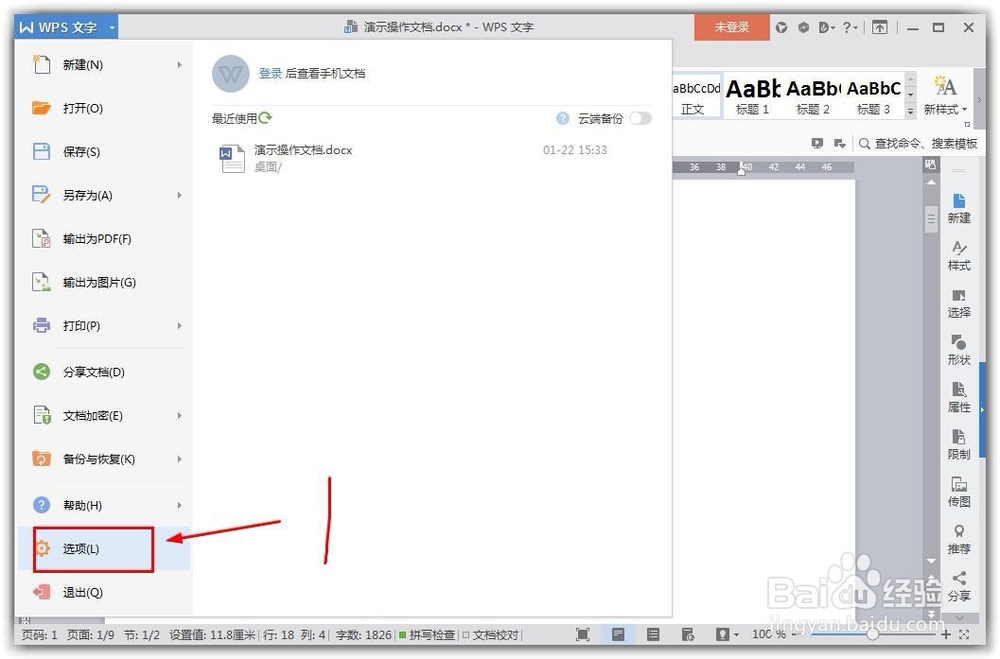The height and width of the screenshot is (659, 1000).
Task: Click the 分享 side pane icon
Action: [959, 586]
